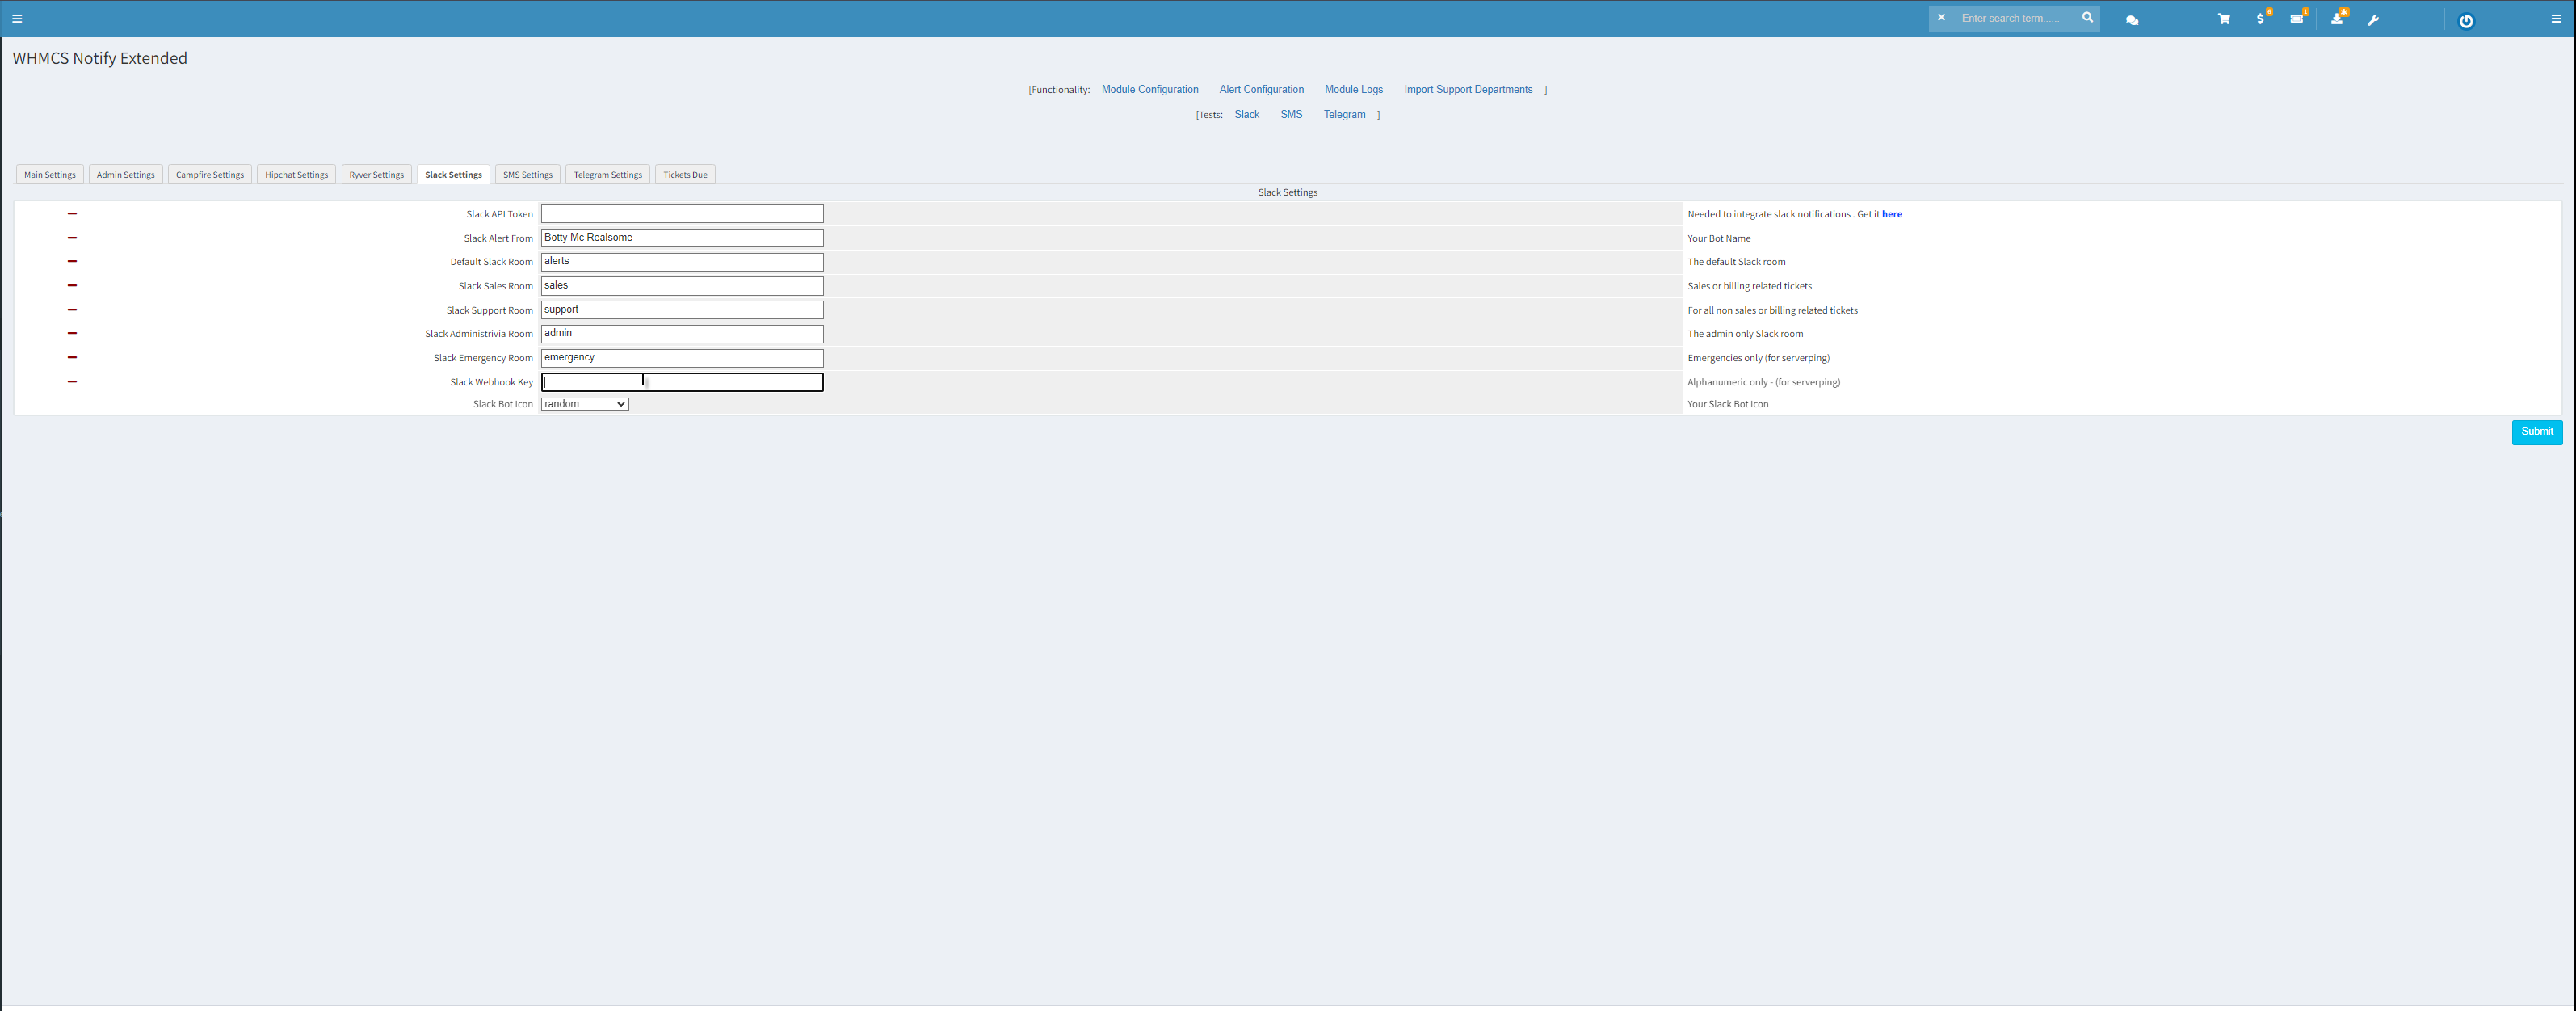
Task: Click the Default Slack Room field
Action: click(x=682, y=262)
